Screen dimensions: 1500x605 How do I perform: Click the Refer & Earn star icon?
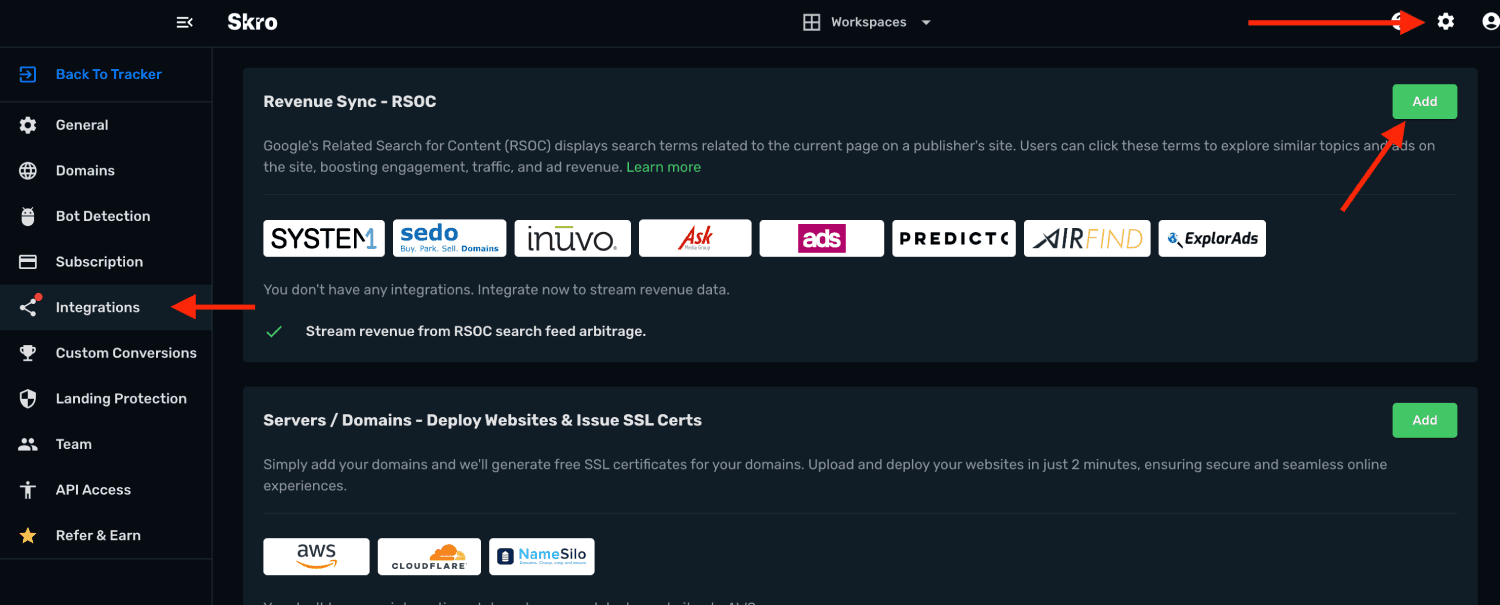click(x=28, y=536)
